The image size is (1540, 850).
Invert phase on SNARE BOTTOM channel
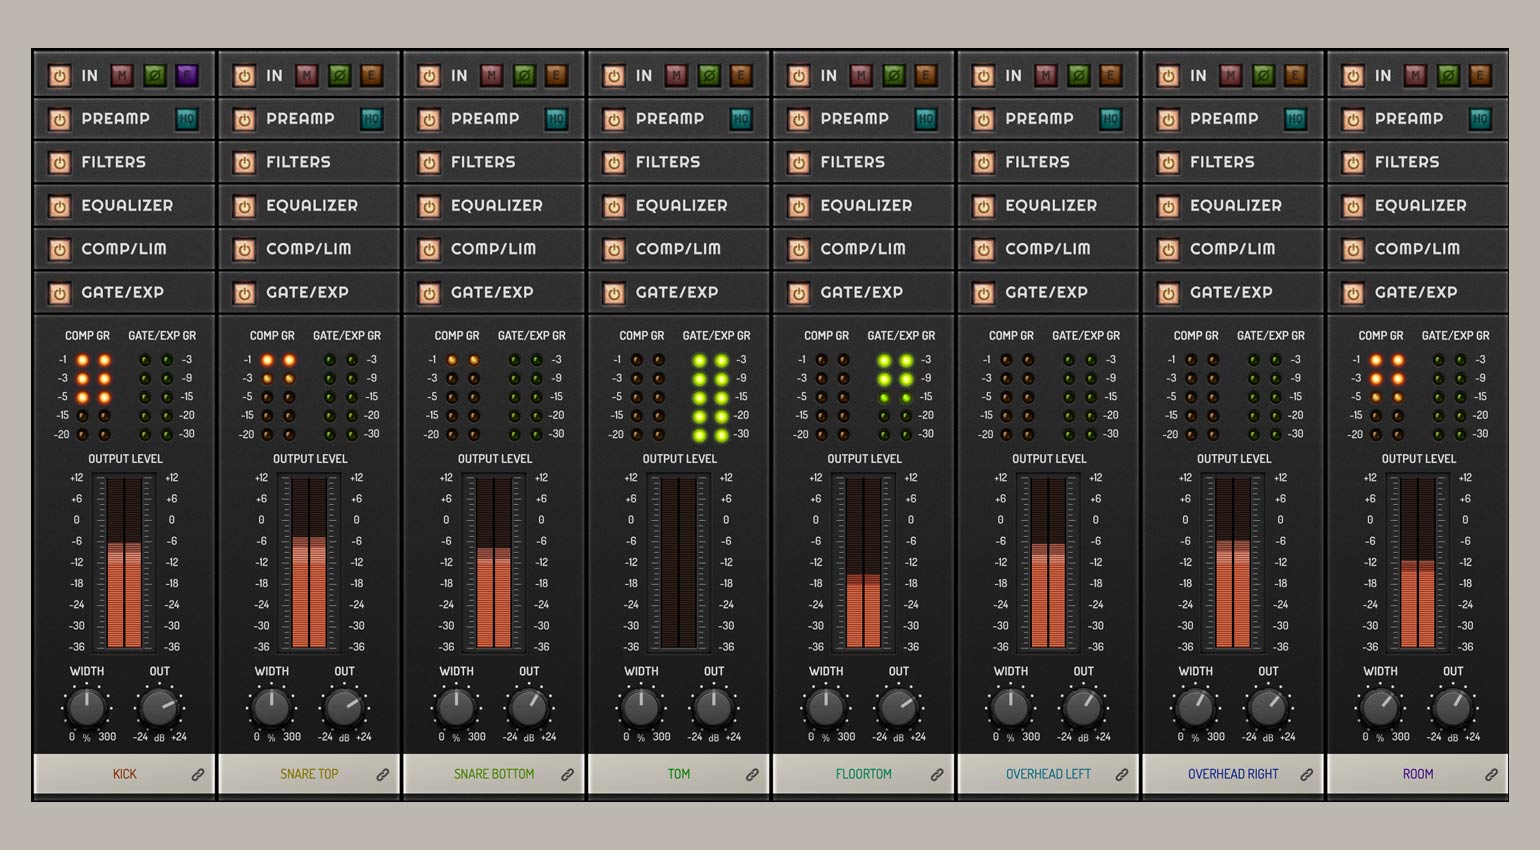pyautogui.click(x=524, y=75)
